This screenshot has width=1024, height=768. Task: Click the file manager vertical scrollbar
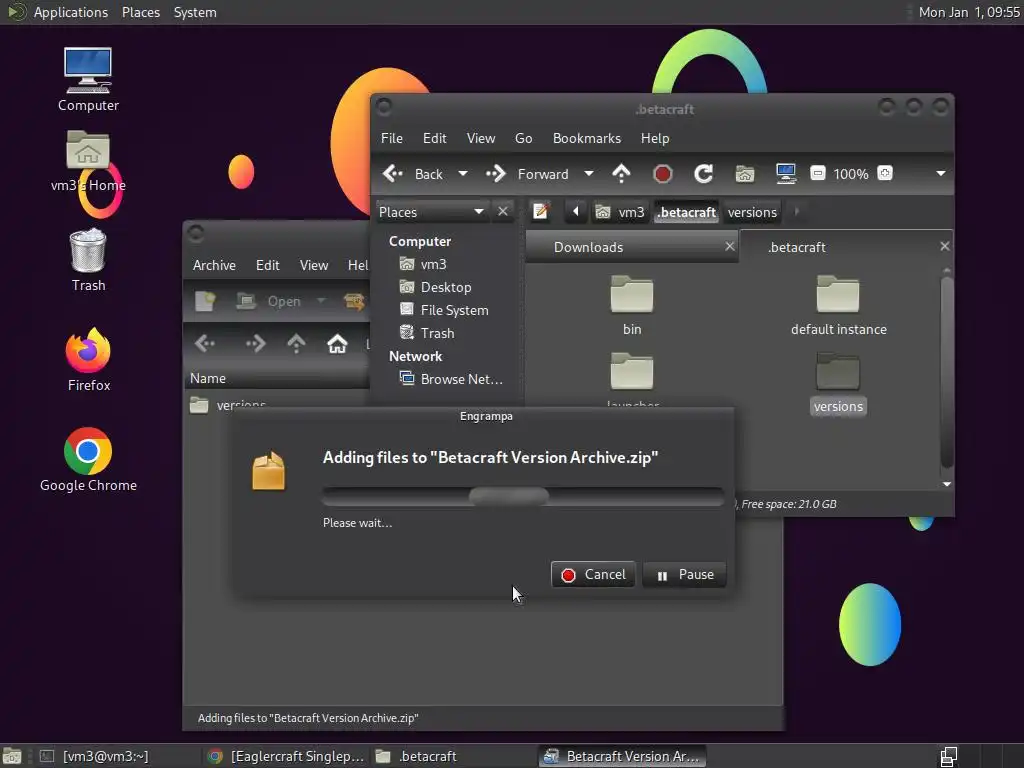(946, 372)
